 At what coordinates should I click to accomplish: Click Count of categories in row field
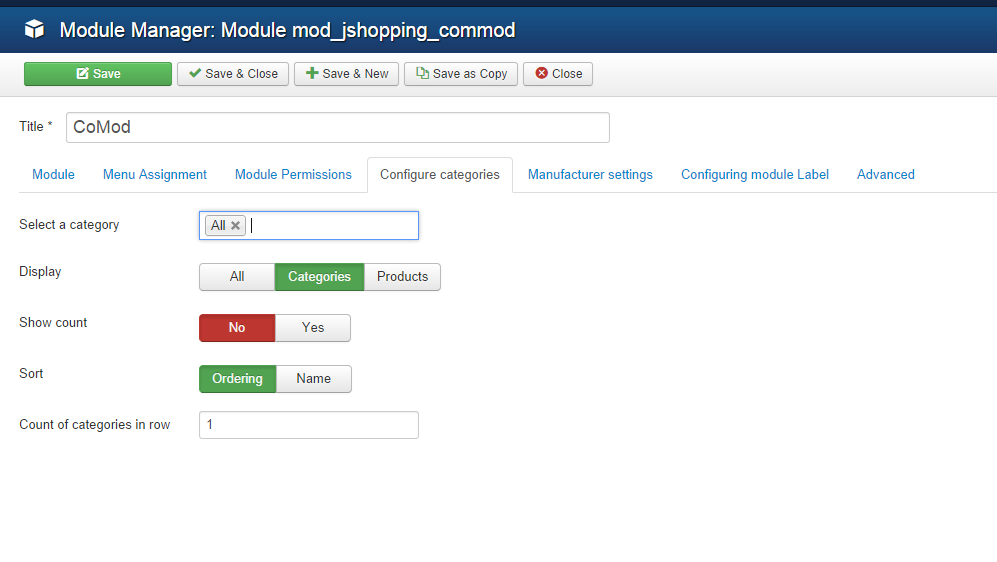pyautogui.click(x=308, y=425)
